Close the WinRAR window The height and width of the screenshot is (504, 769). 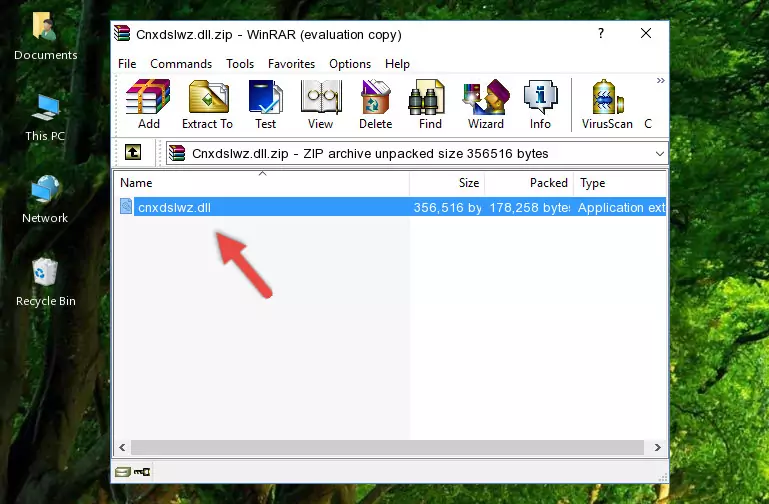[x=646, y=33]
